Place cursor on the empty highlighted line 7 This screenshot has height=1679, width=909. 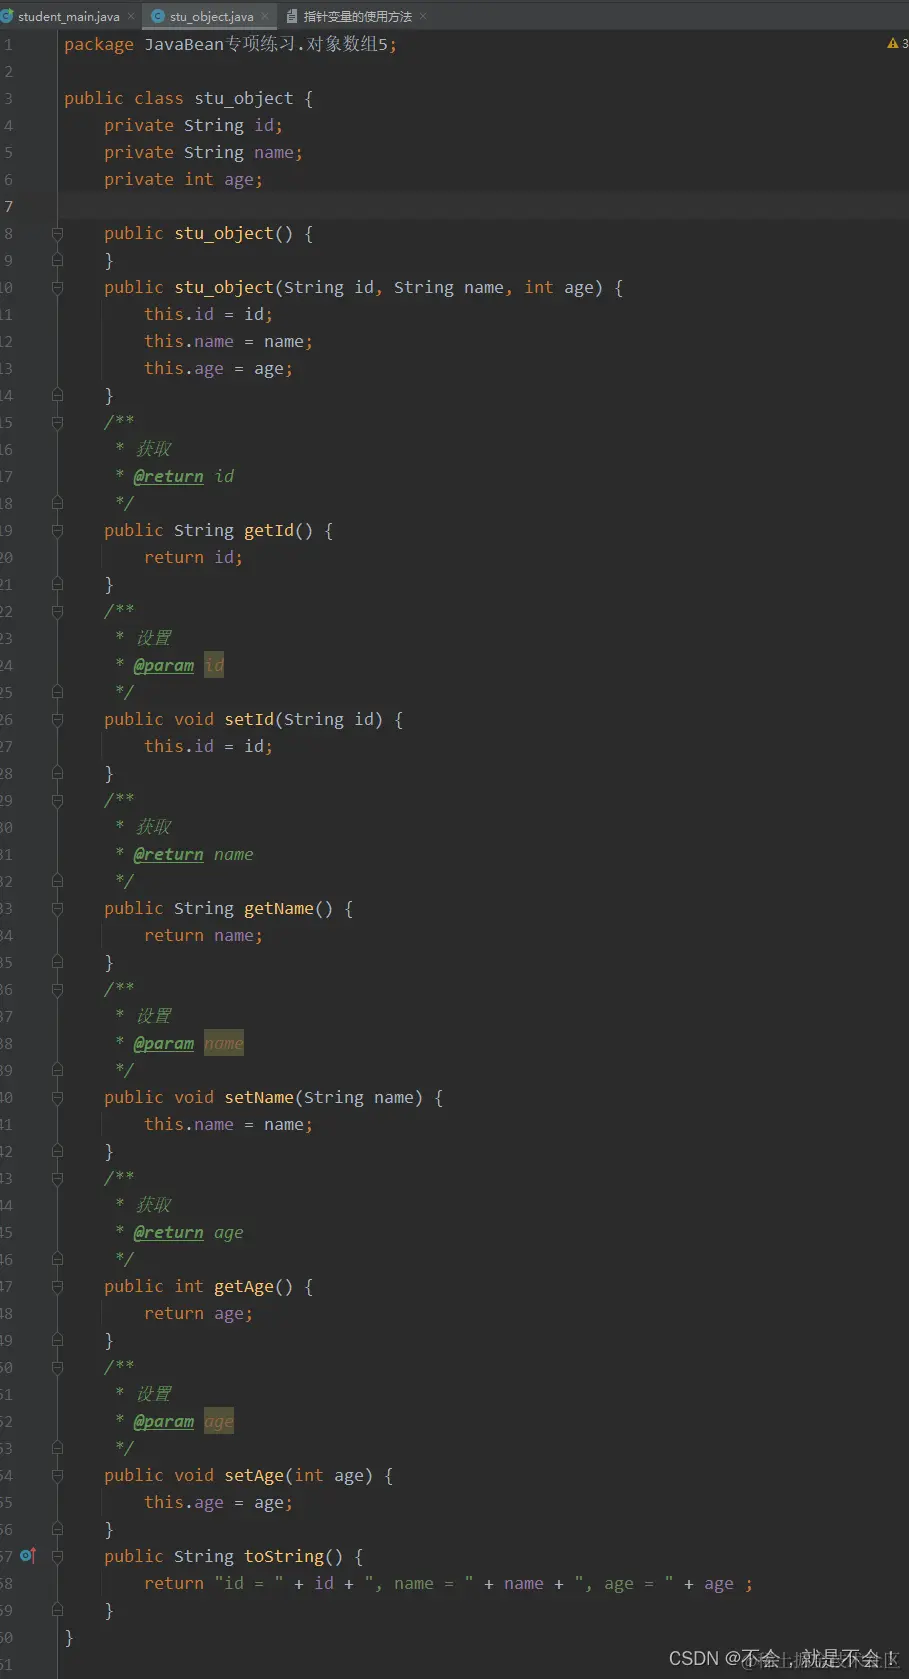point(483,206)
